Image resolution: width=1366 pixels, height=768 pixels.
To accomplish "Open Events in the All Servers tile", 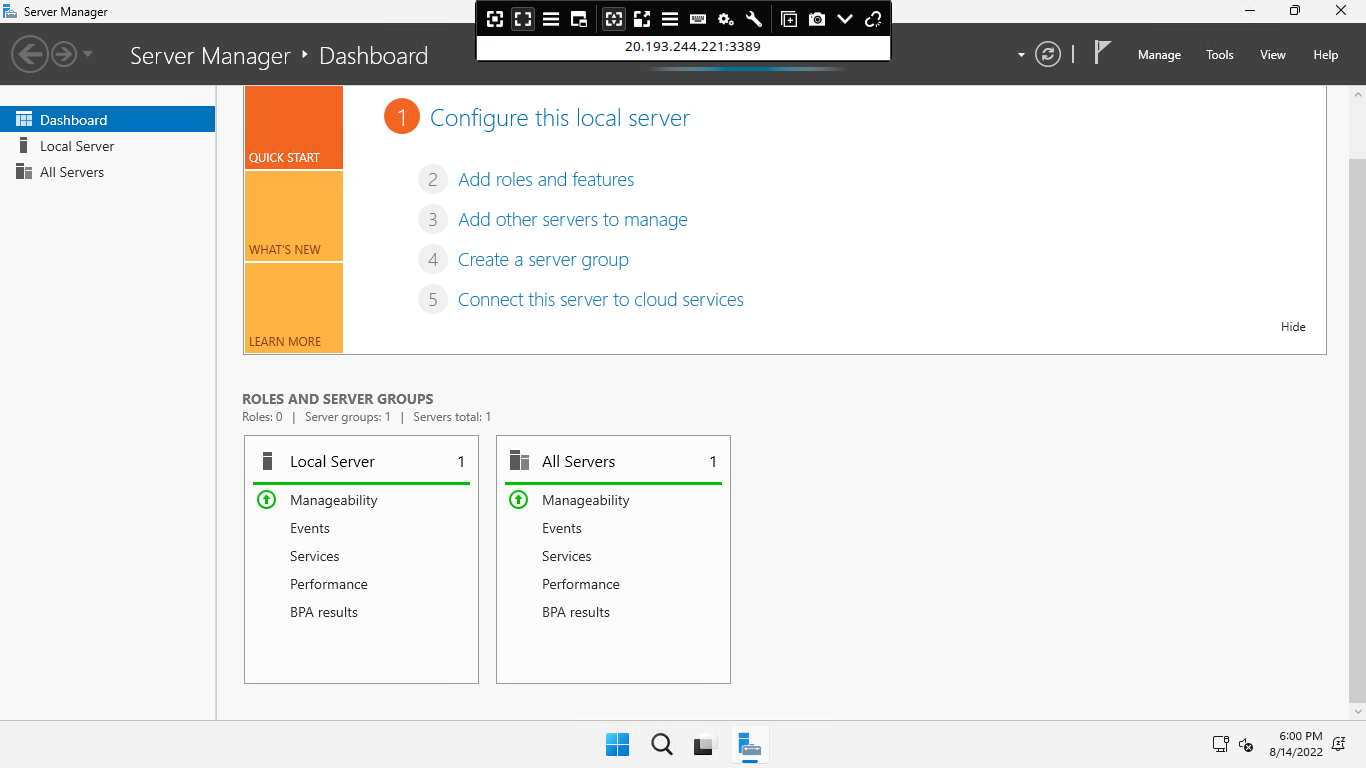I will coord(562,528).
